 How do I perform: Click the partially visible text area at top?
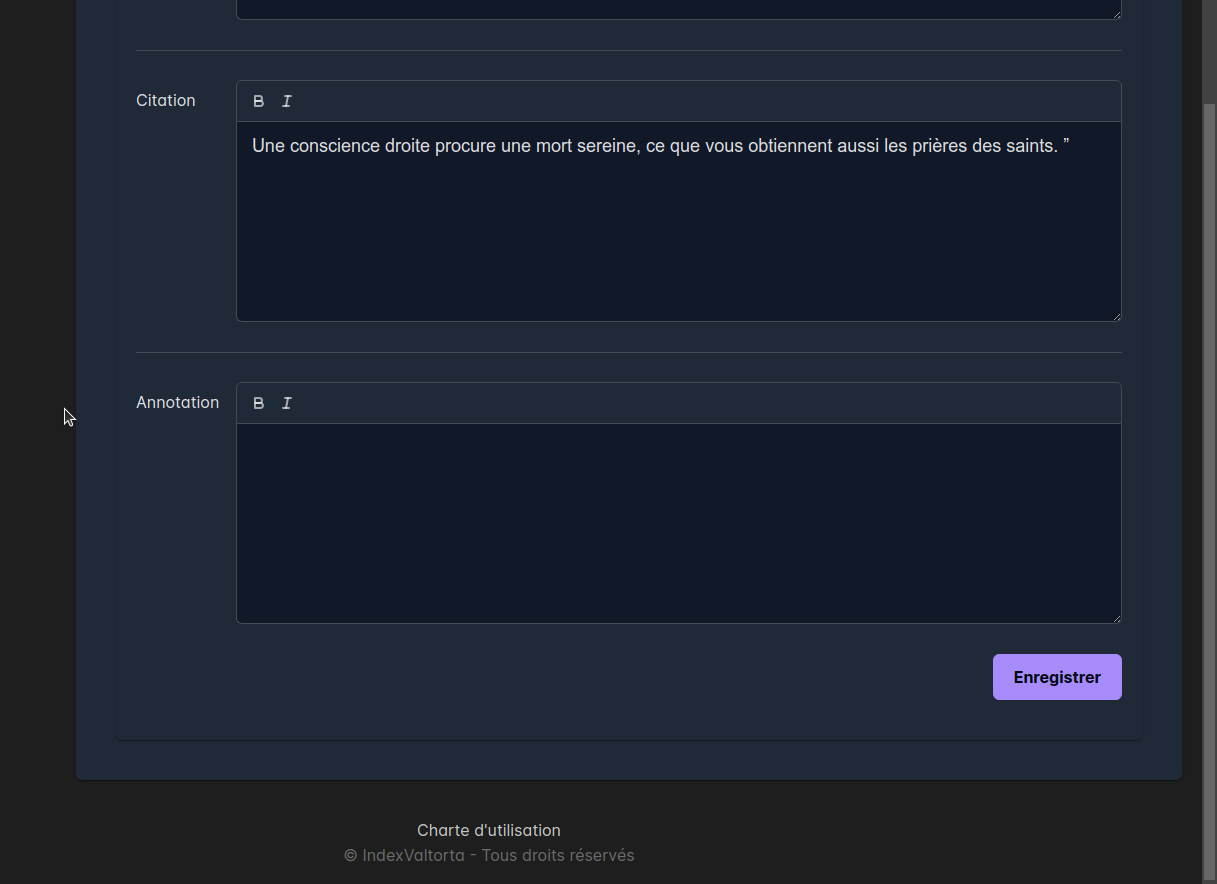click(x=678, y=9)
